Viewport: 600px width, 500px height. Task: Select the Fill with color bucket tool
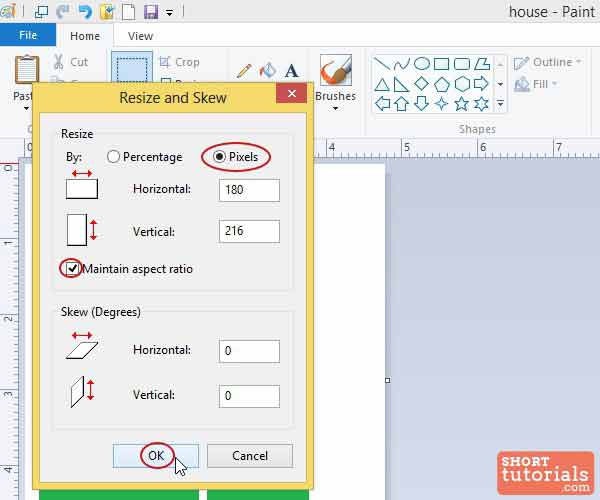pyautogui.click(x=267, y=71)
